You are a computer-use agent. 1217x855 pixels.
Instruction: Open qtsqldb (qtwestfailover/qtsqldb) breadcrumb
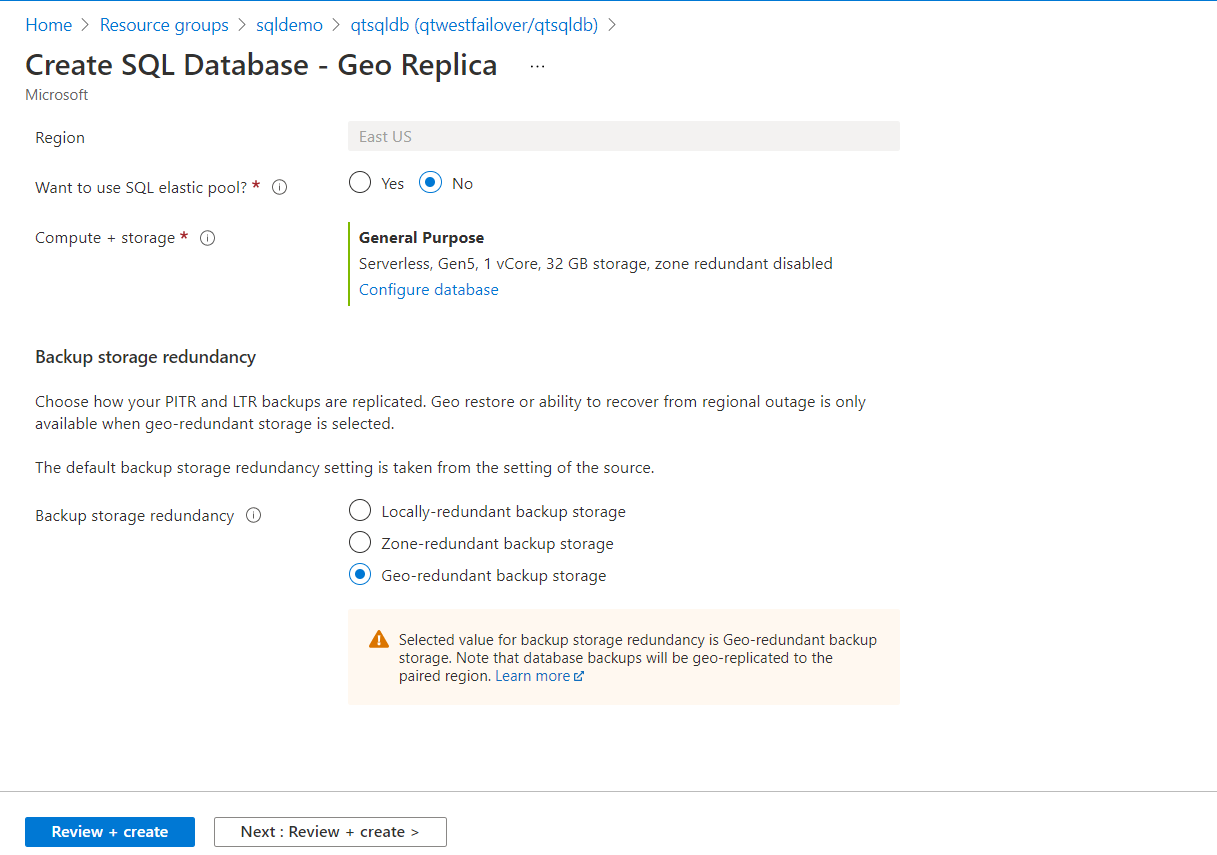474,25
